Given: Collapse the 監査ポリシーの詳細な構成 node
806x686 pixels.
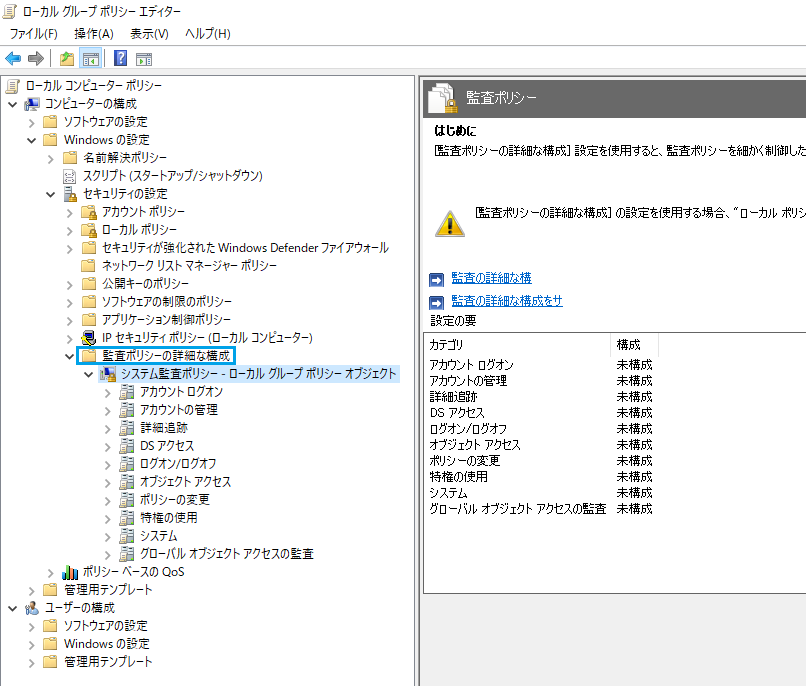Looking at the screenshot, I should (x=70, y=356).
